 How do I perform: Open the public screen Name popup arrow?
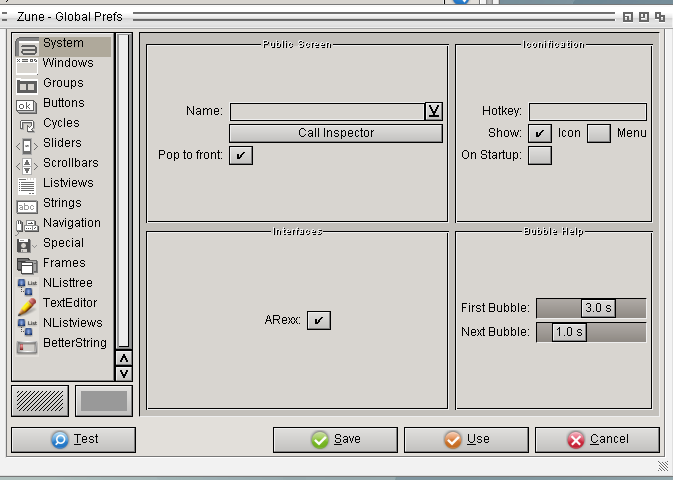434,111
